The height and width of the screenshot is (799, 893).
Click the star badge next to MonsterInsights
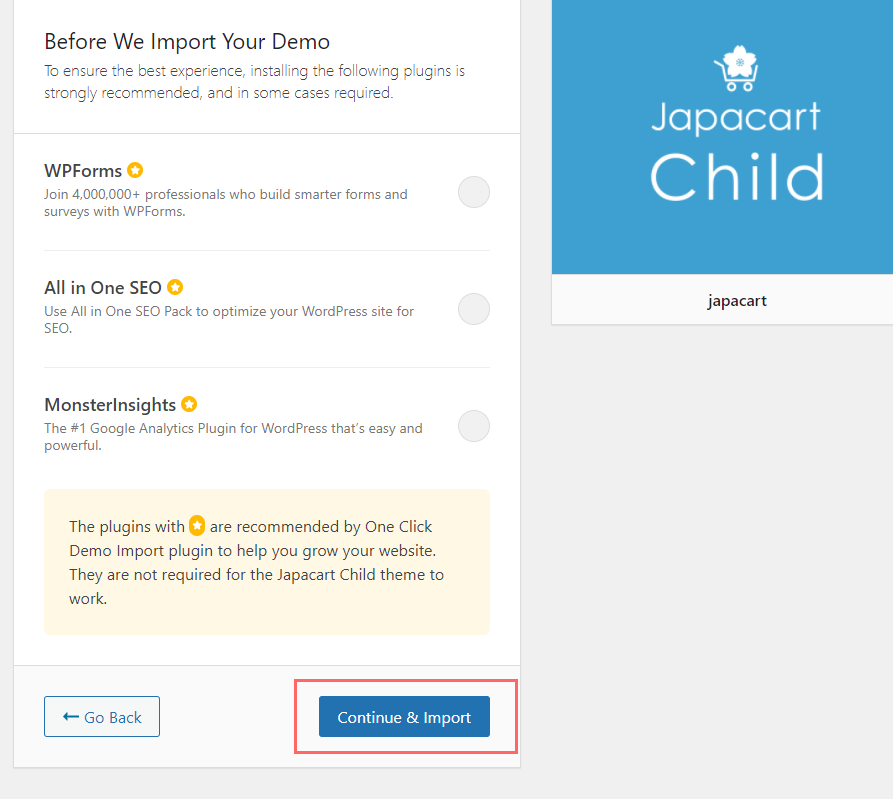189,404
